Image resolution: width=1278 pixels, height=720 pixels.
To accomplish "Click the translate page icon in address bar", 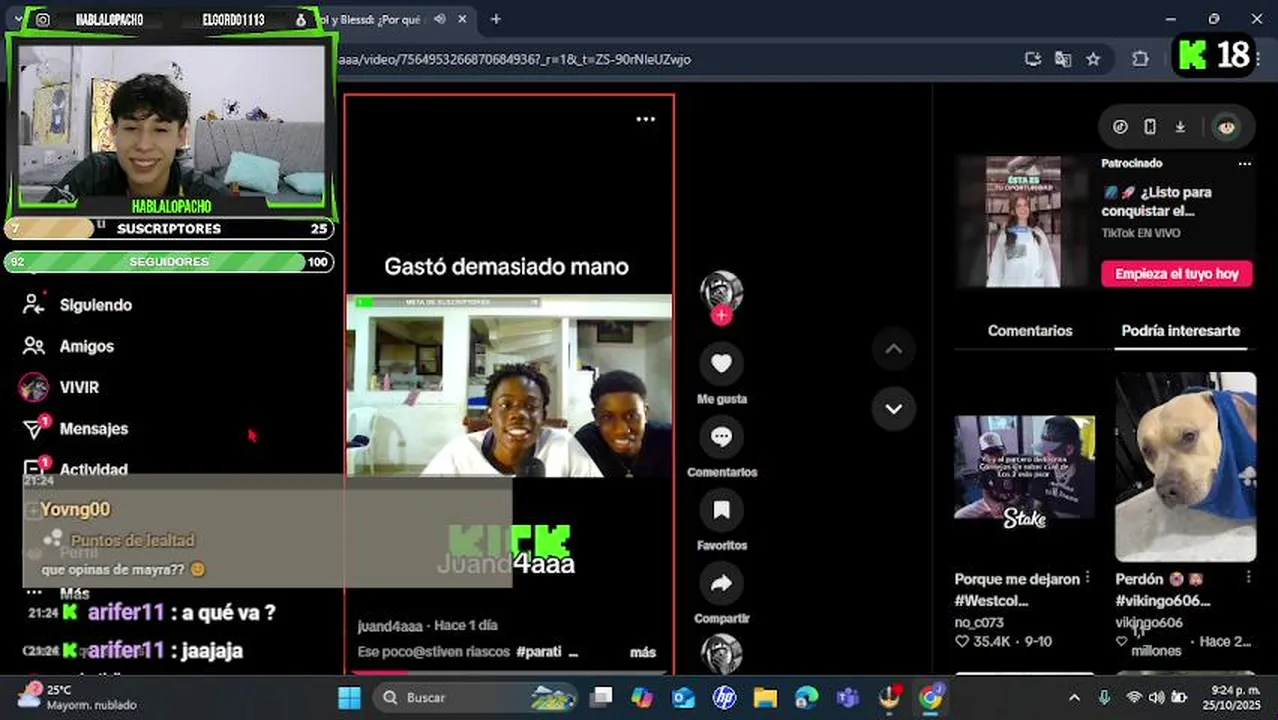I will pyautogui.click(x=1063, y=59).
